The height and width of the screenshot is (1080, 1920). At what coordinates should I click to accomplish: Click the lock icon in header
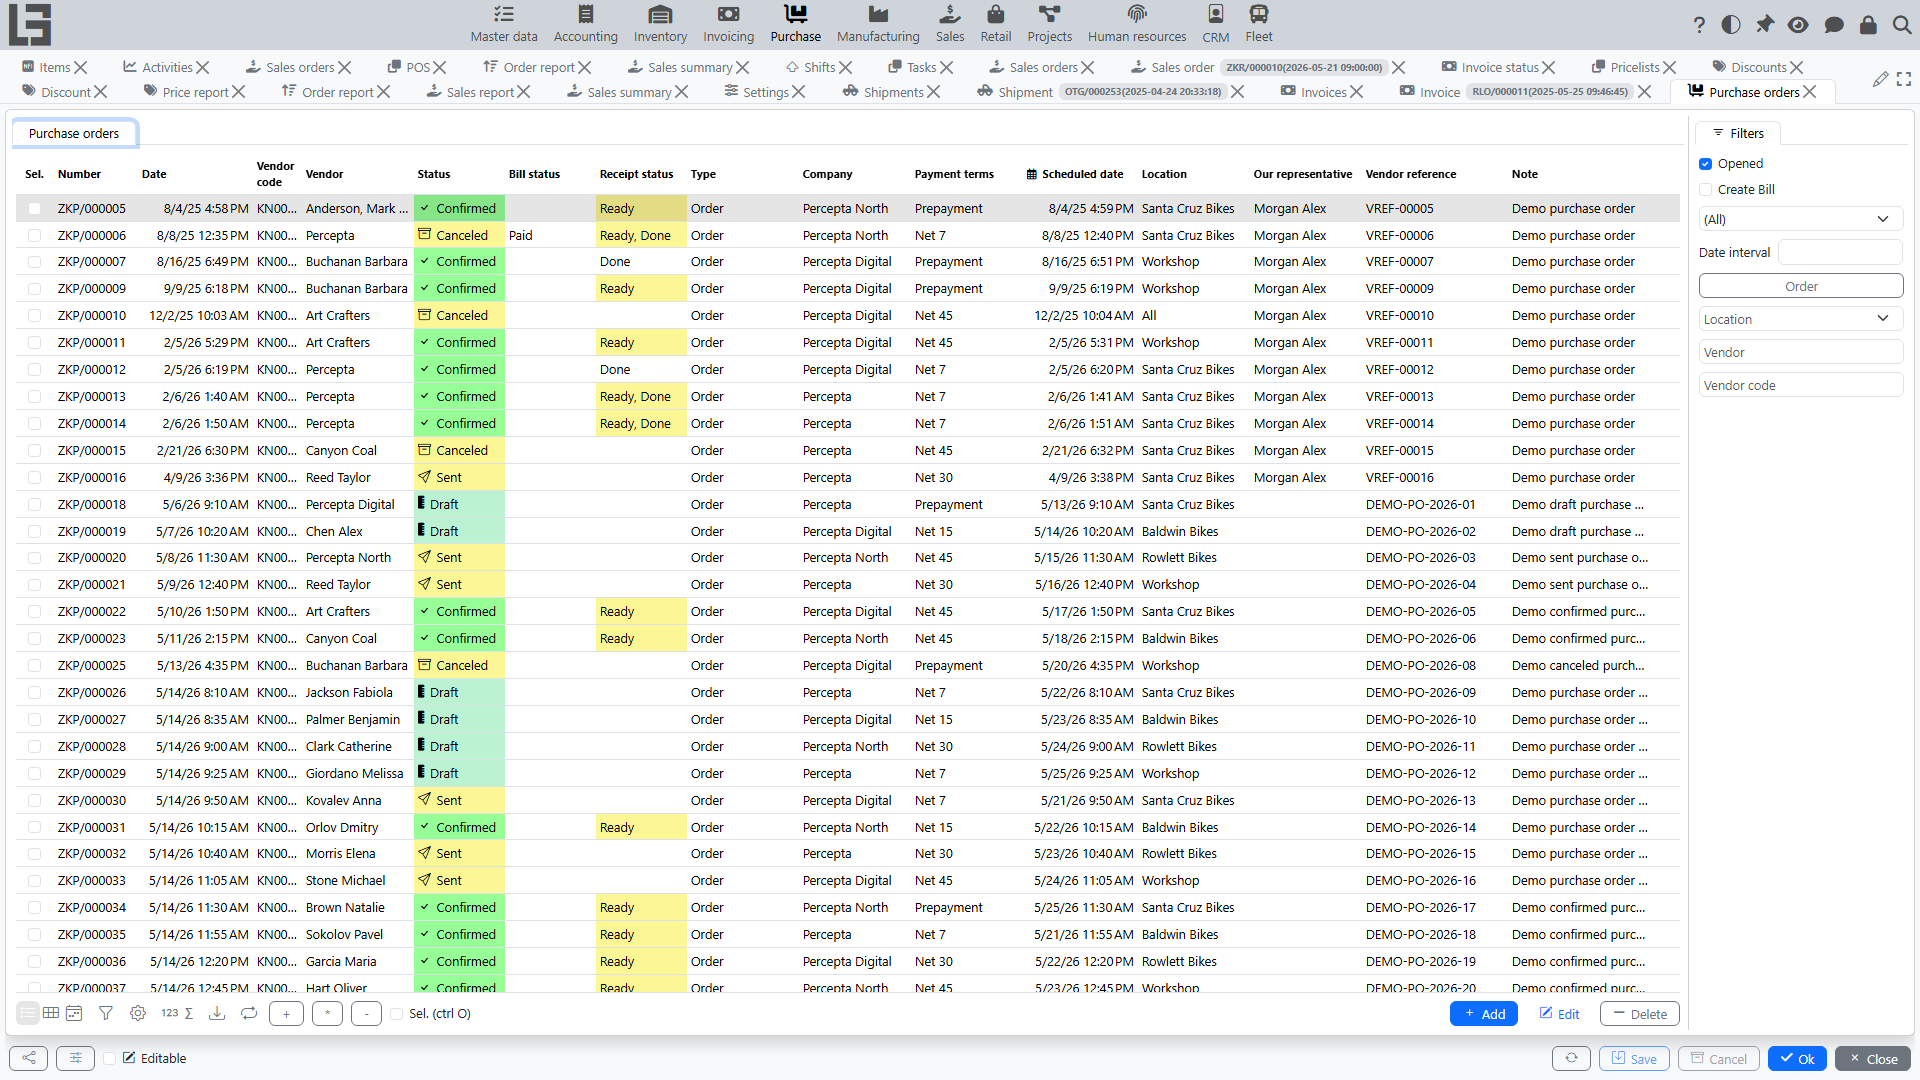[1868, 25]
